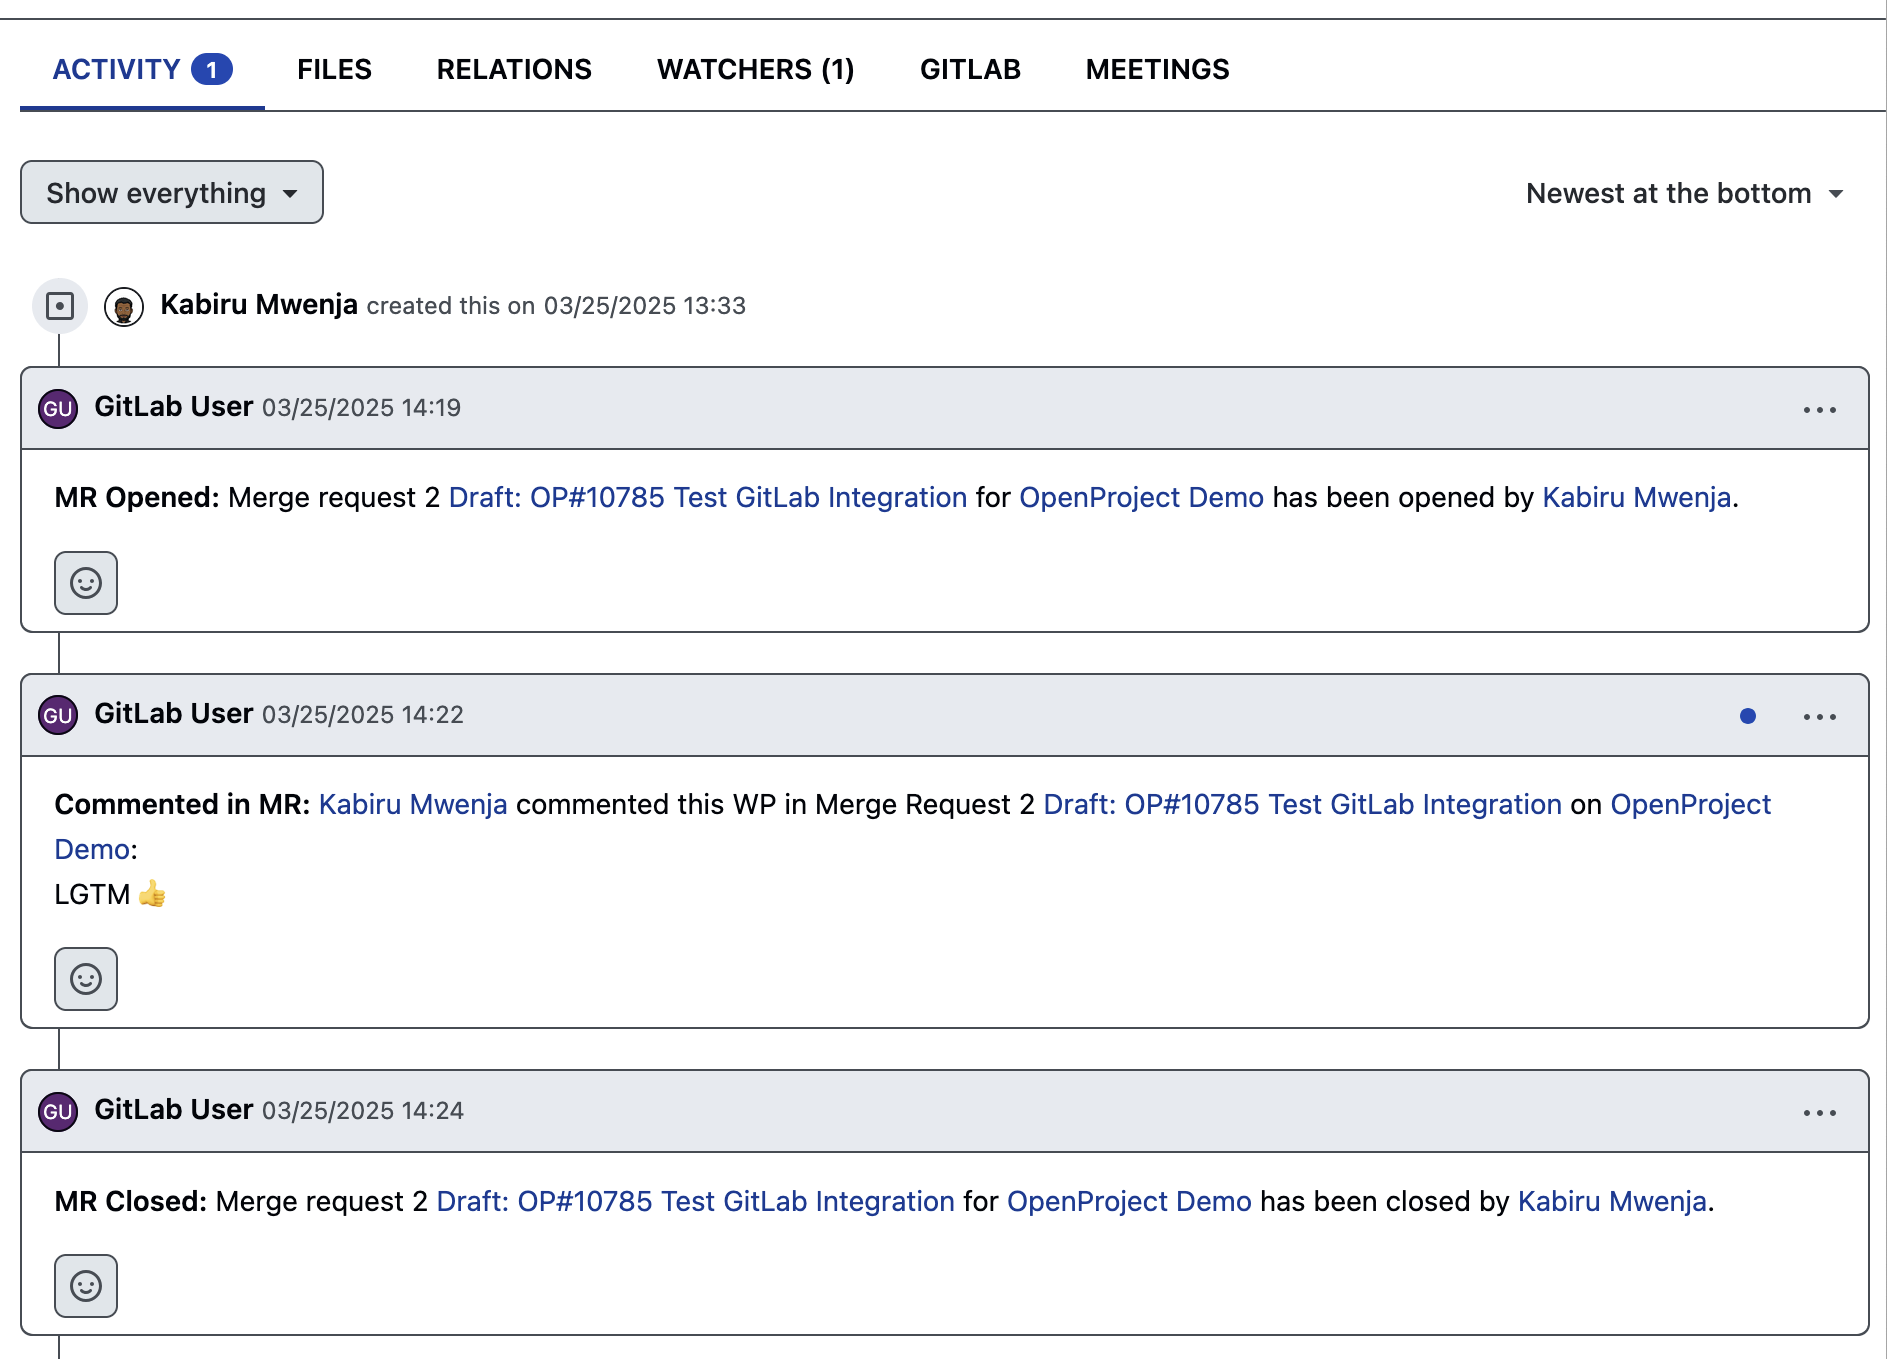Viewport: 1887px width, 1359px height.
Task: Open Draft merge request link in MR Opened
Action: pyautogui.click(x=707, y=497)
